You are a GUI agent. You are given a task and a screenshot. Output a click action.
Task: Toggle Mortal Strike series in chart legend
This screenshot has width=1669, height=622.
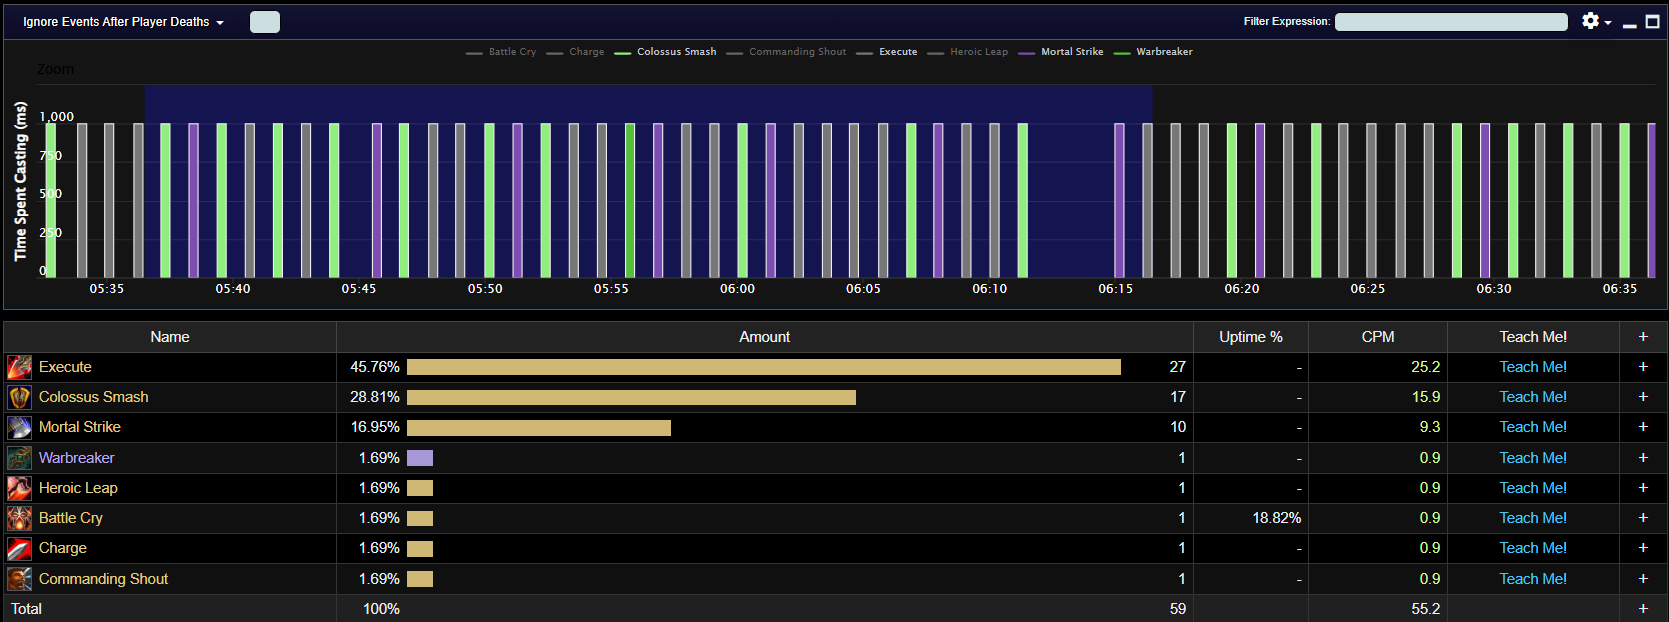(x=1061, y=52)
